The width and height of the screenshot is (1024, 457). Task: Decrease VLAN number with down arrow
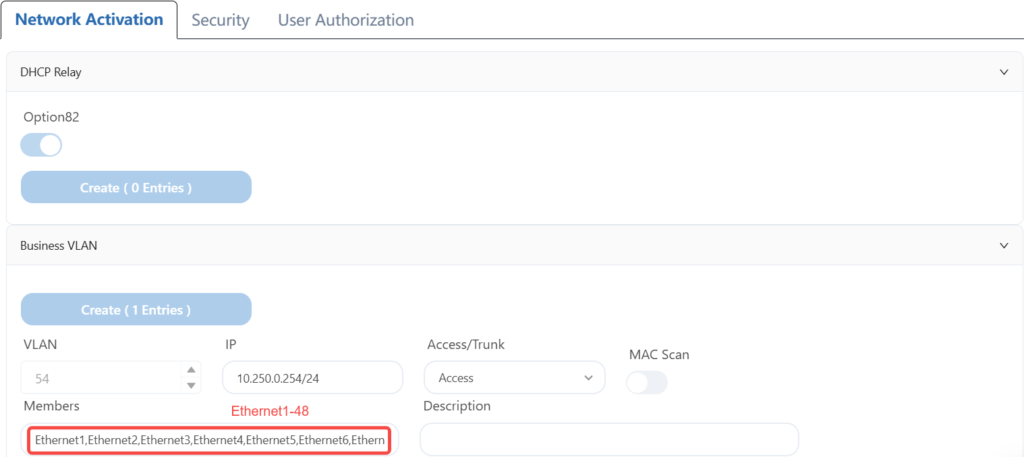pos(192,385)
